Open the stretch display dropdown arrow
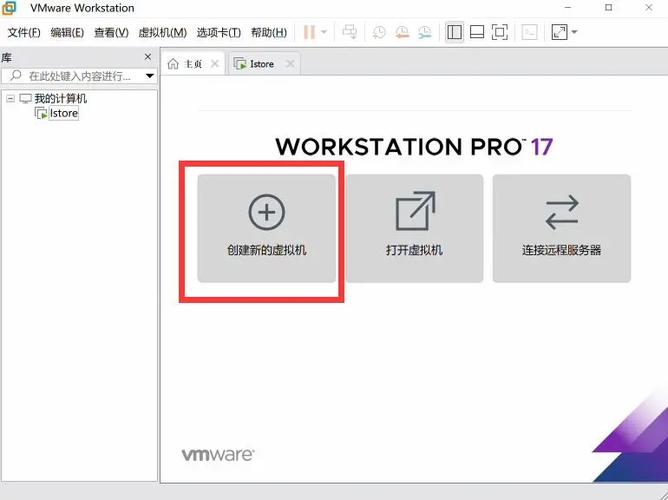Image resolution: width=668 pixels, height=500 pixels. (x=574, y=32)
